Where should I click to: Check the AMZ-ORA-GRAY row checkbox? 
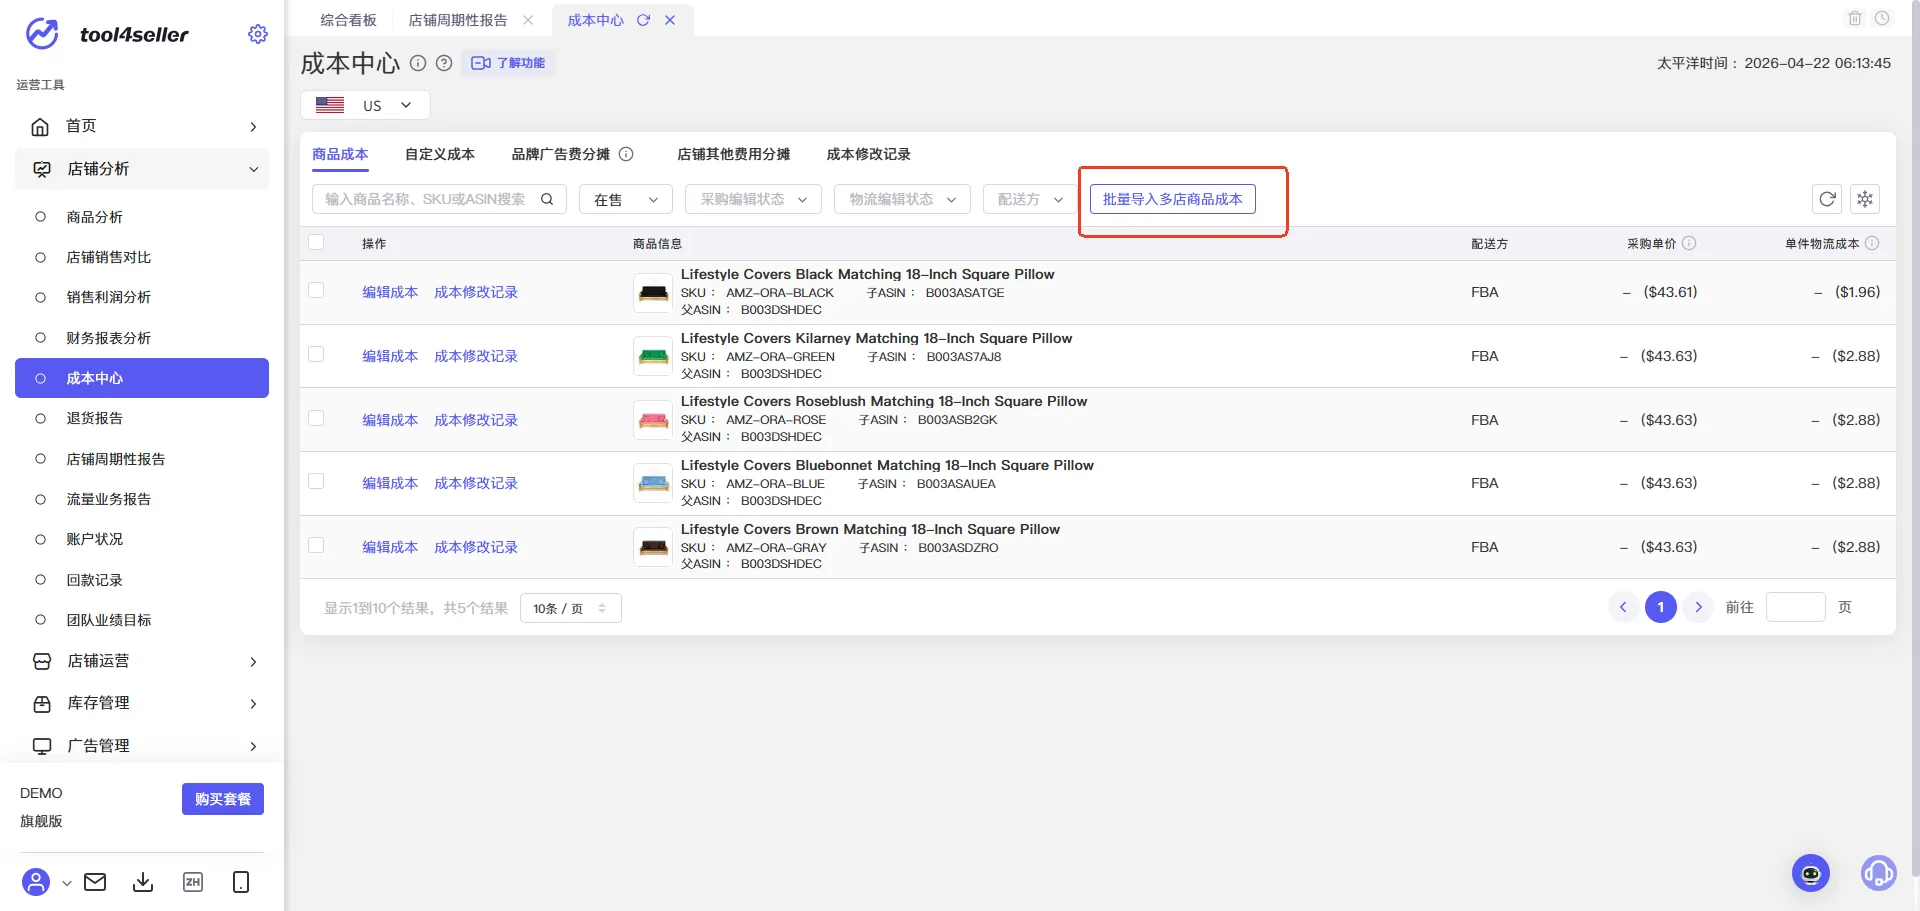pyautogui.click(x=316, y=545)
